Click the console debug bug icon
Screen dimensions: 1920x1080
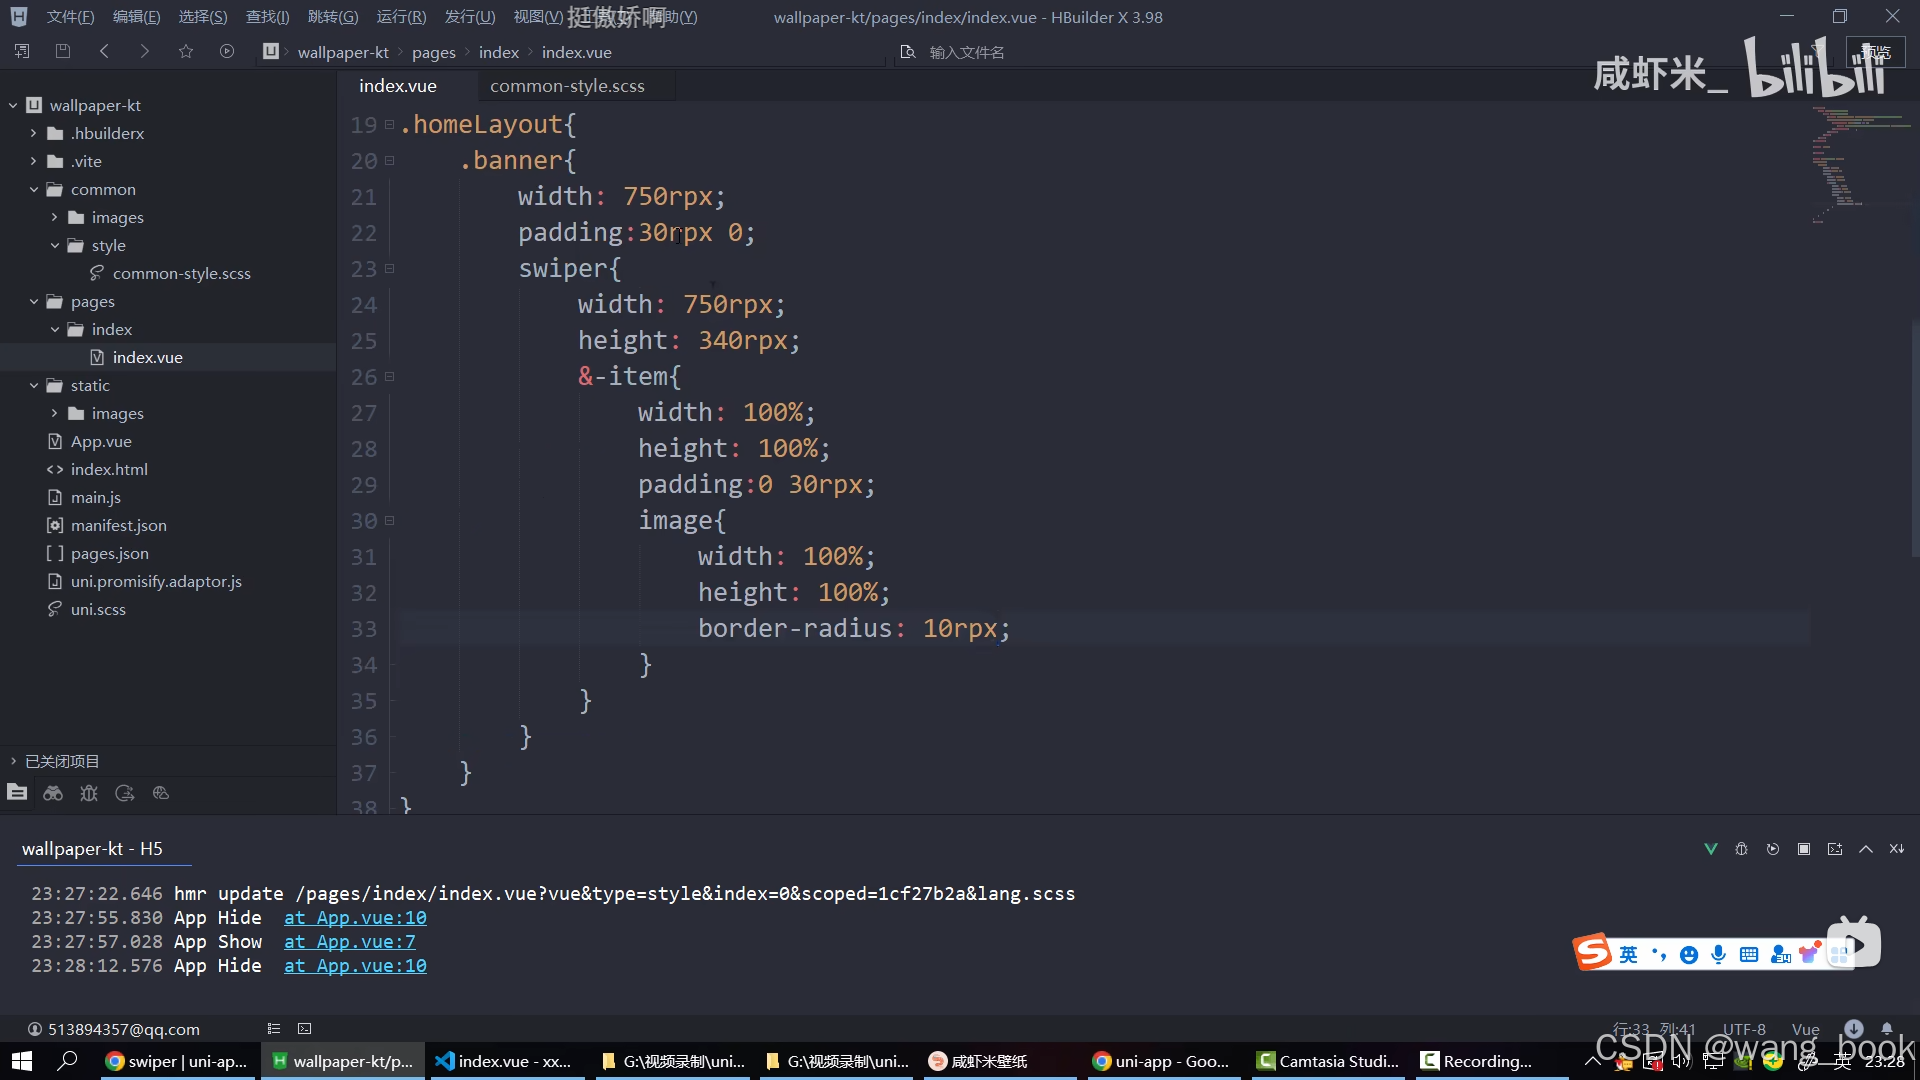click(x=1742, y=849)
